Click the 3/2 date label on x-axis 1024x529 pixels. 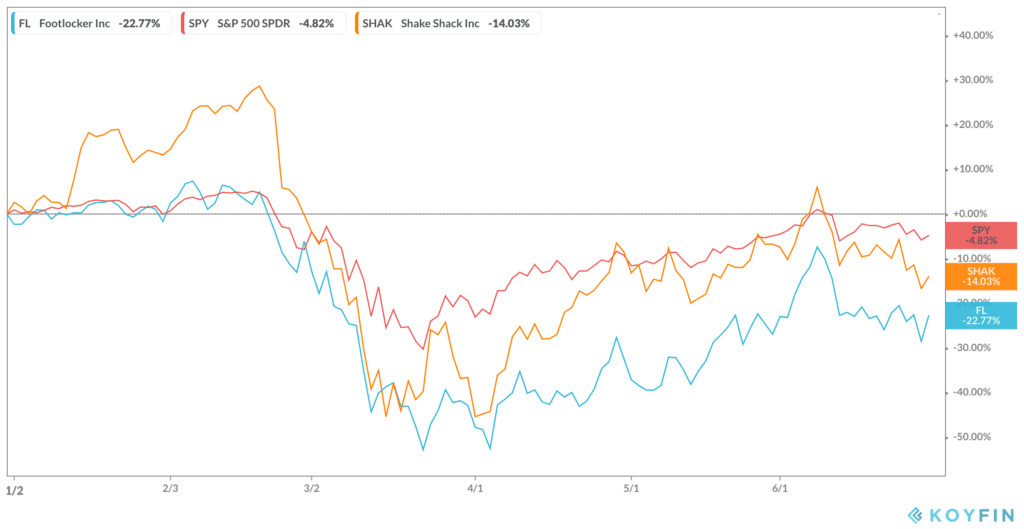312,489
